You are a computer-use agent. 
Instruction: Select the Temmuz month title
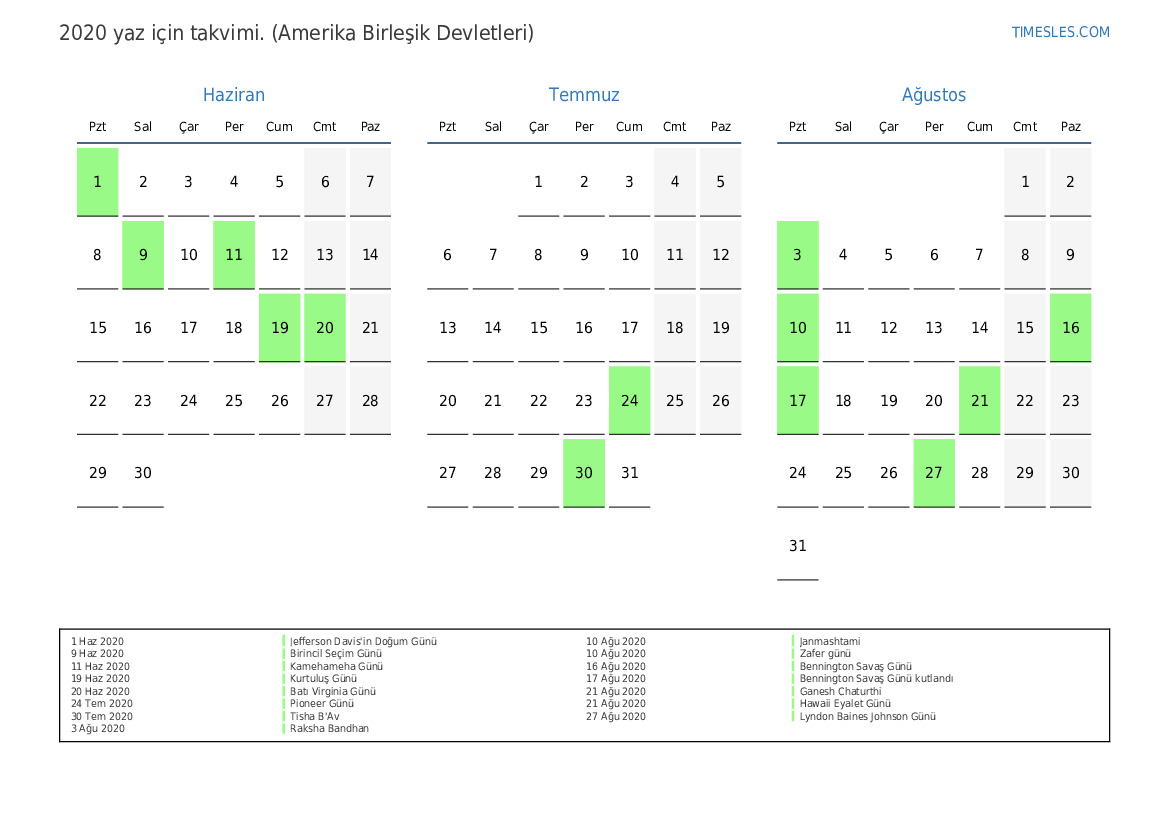(584, 95)
